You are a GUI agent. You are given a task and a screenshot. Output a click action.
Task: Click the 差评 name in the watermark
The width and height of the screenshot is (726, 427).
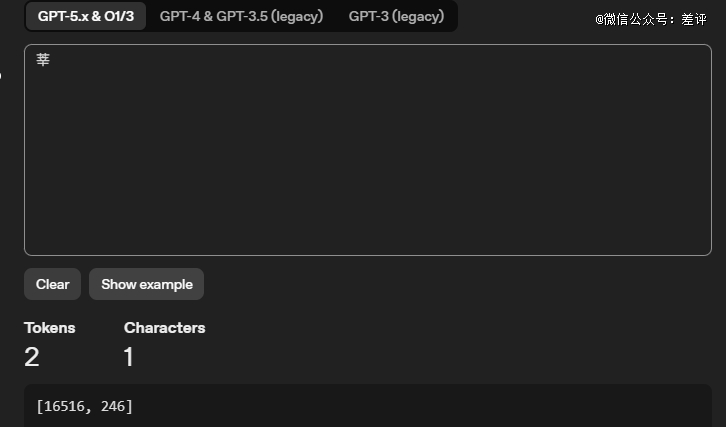pyautogui.click(x=694, y=19)
